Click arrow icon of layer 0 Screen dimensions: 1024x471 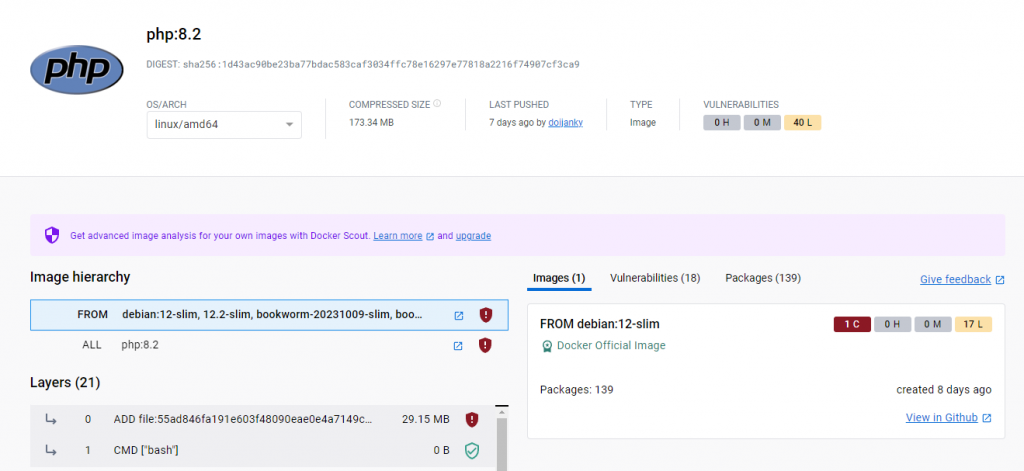coord(51,419)
